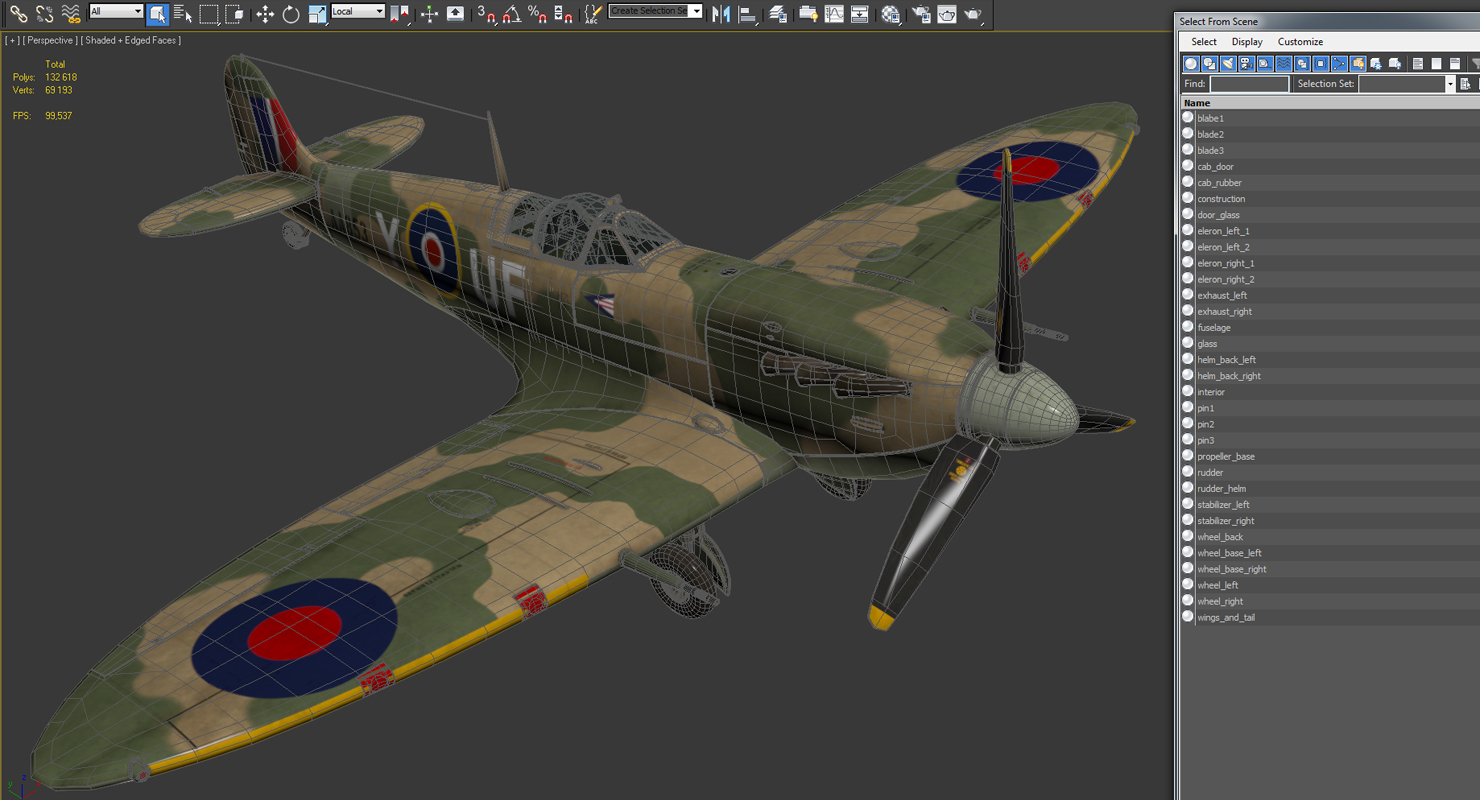Choose the Select and Move tool
The image size is (1480, 800).
click(x=265, y=14)
